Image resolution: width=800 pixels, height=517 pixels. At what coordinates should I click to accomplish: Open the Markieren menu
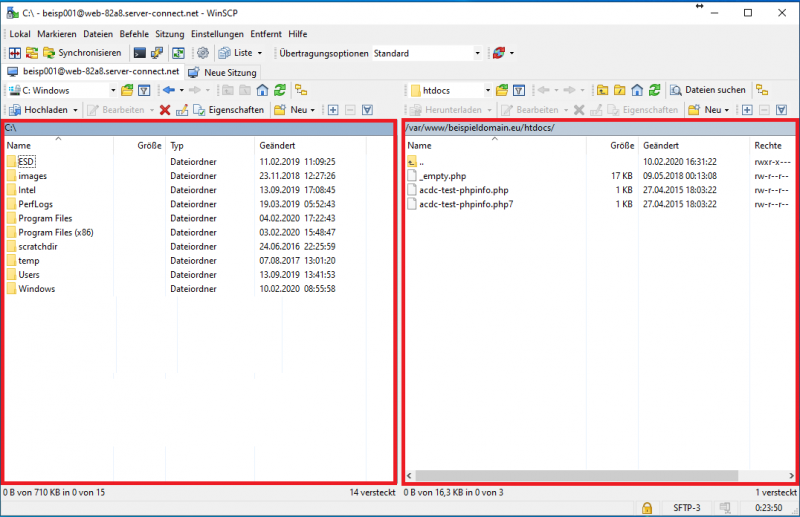click(57, 34)
